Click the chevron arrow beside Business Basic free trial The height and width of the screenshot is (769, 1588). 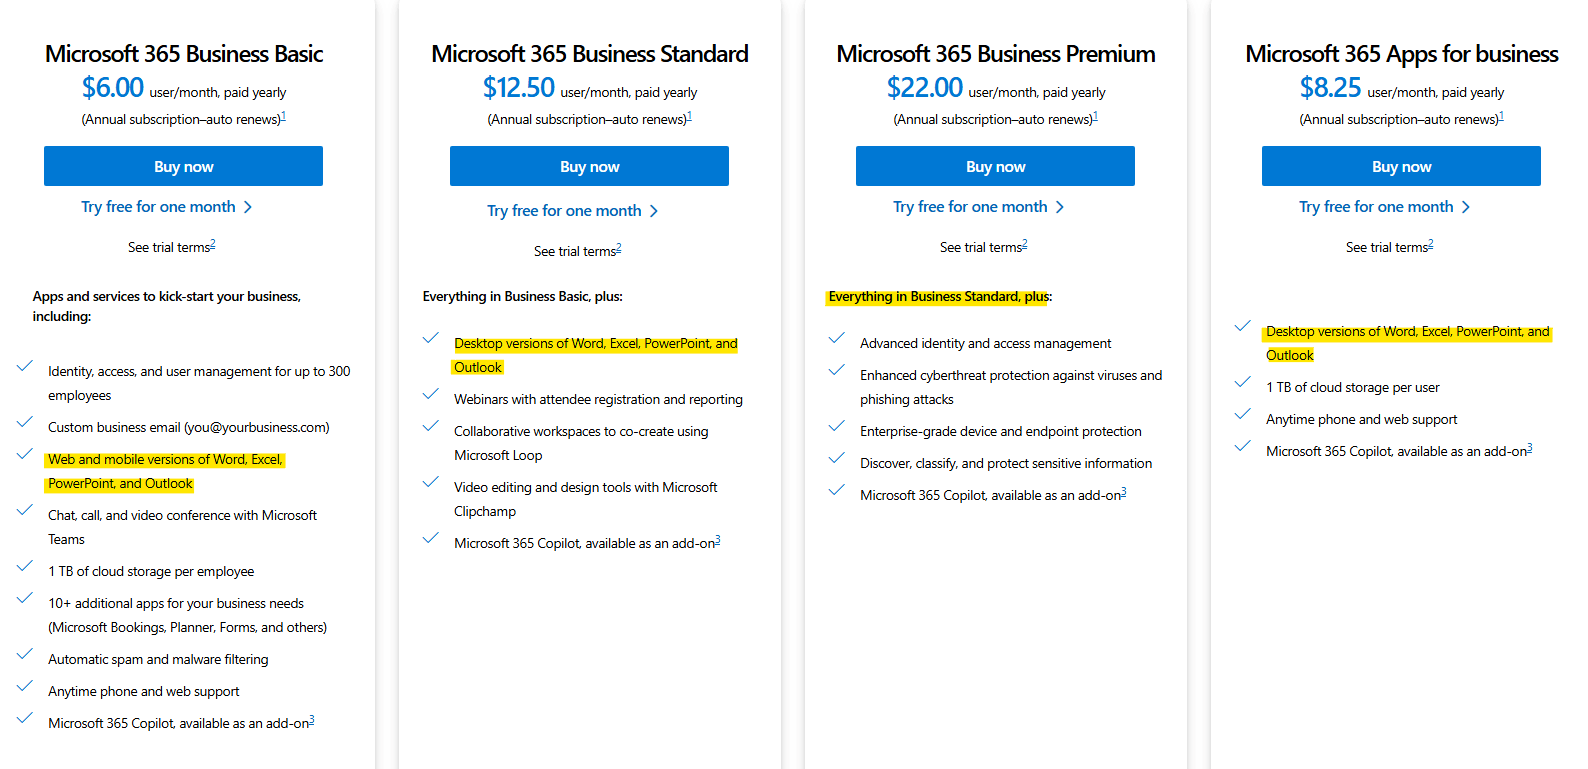(x=248, y=207)
